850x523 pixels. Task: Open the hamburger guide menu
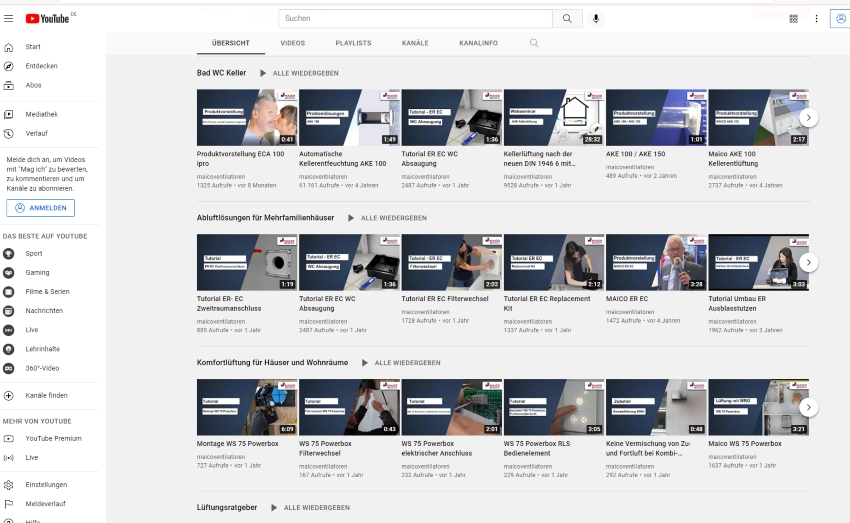(9, 18)
